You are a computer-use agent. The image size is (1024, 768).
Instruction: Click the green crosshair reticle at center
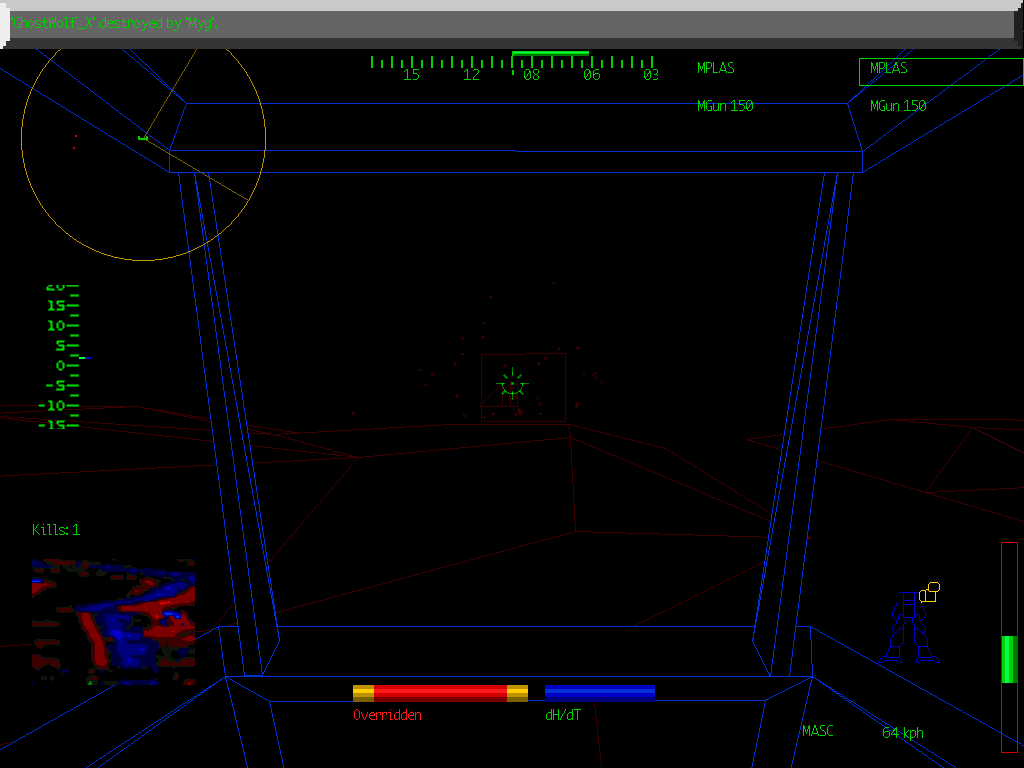click(x=512, y=384)
